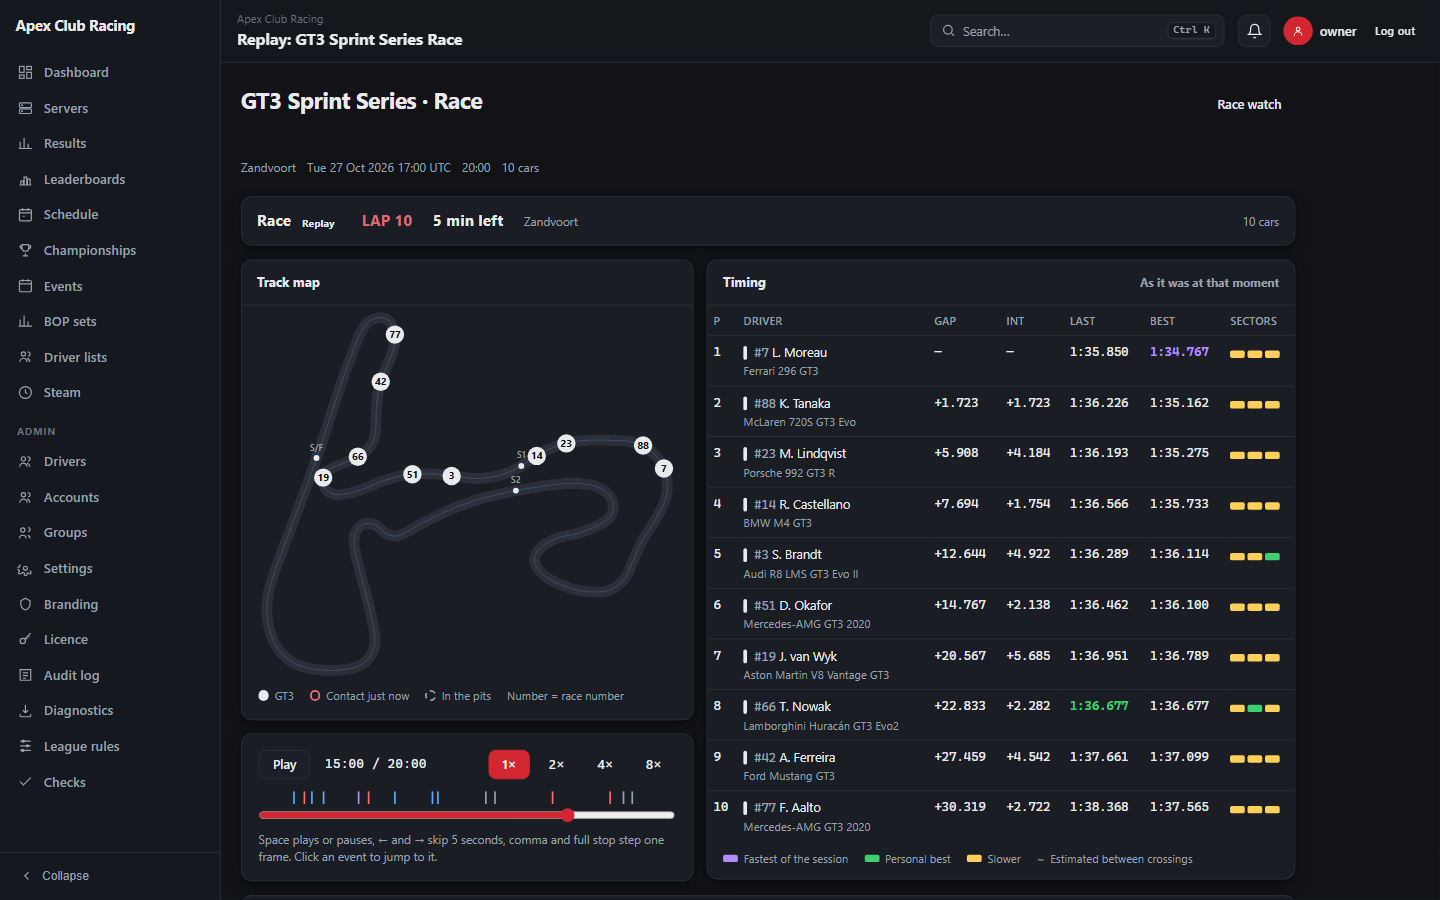
Task: Select driver #3 S. Brandt
Action: click(1000, 563)
